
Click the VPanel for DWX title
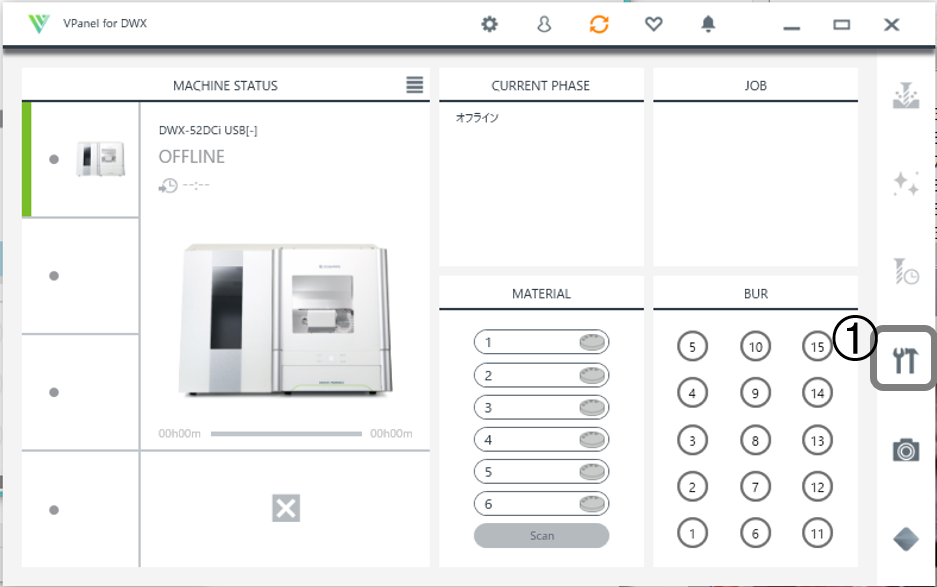105,23
